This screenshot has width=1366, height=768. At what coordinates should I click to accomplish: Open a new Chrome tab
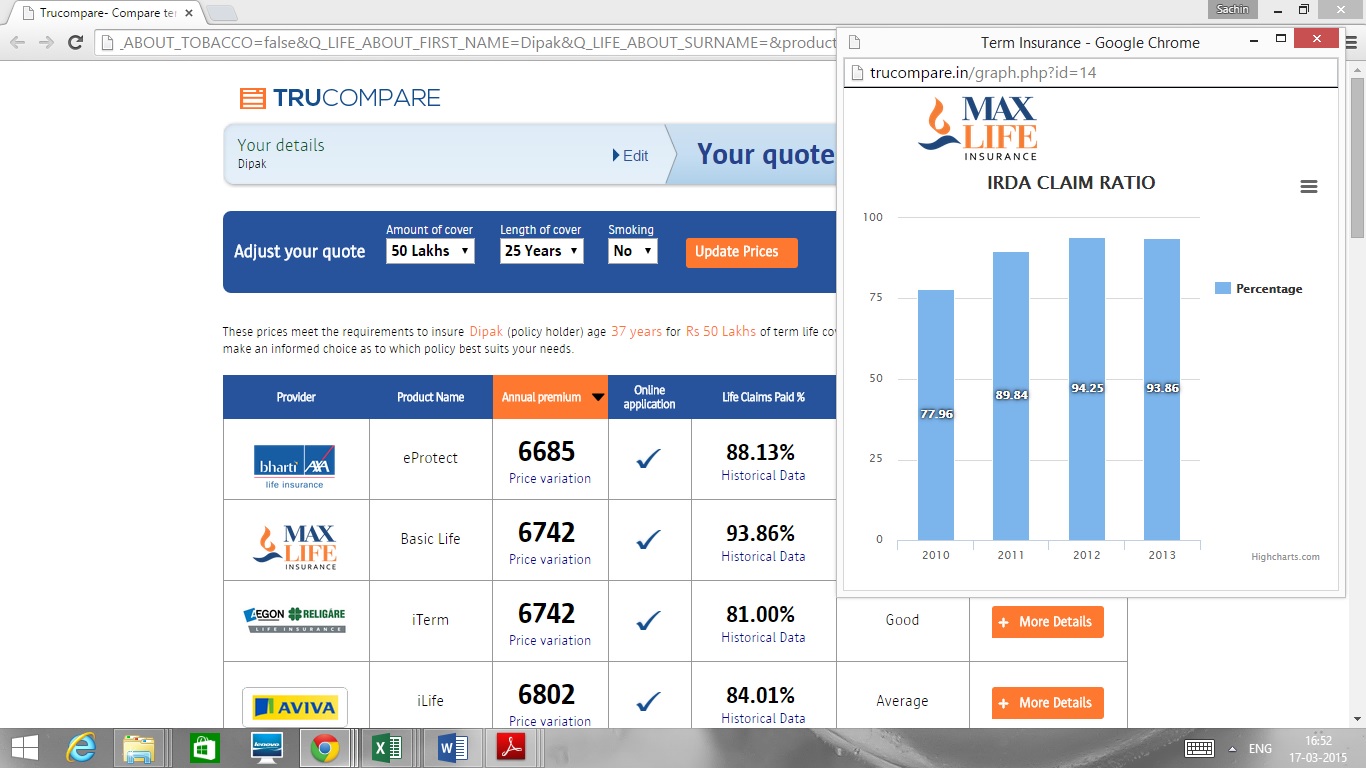click(220, 13)
